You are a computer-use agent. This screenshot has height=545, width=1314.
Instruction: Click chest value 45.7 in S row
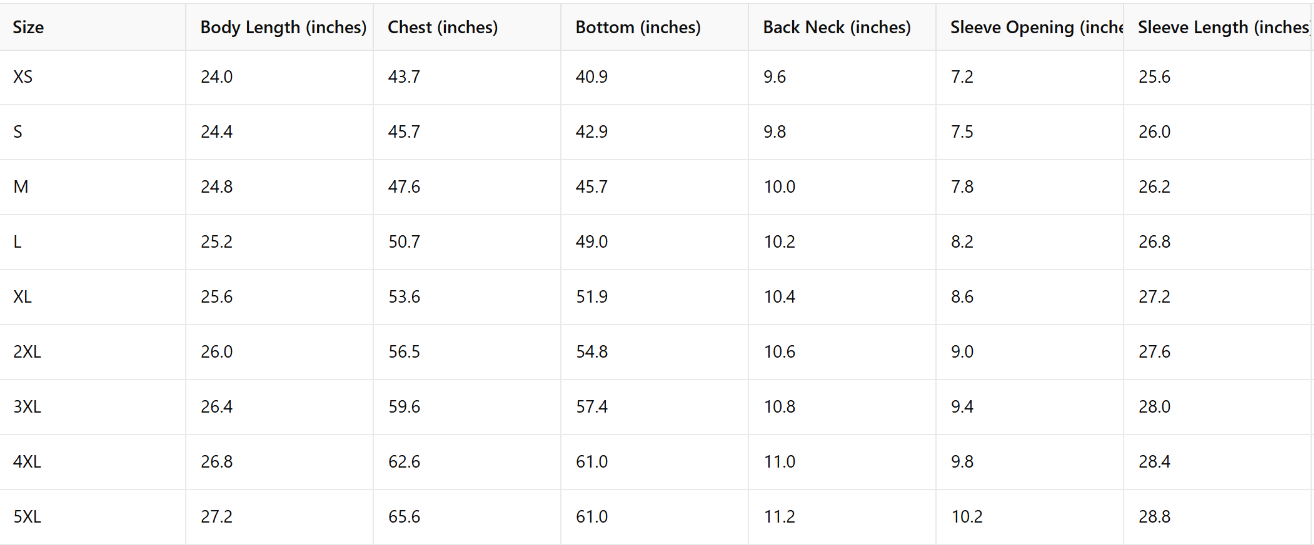point(404,132)
